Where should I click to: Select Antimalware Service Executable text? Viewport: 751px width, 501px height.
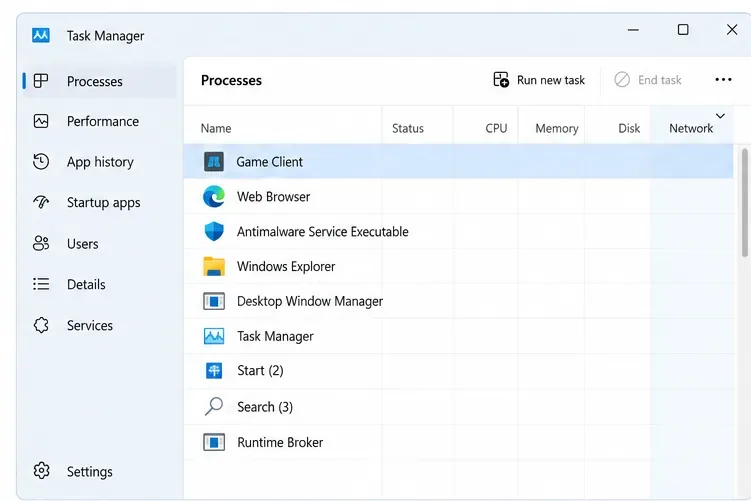(322, 232)
